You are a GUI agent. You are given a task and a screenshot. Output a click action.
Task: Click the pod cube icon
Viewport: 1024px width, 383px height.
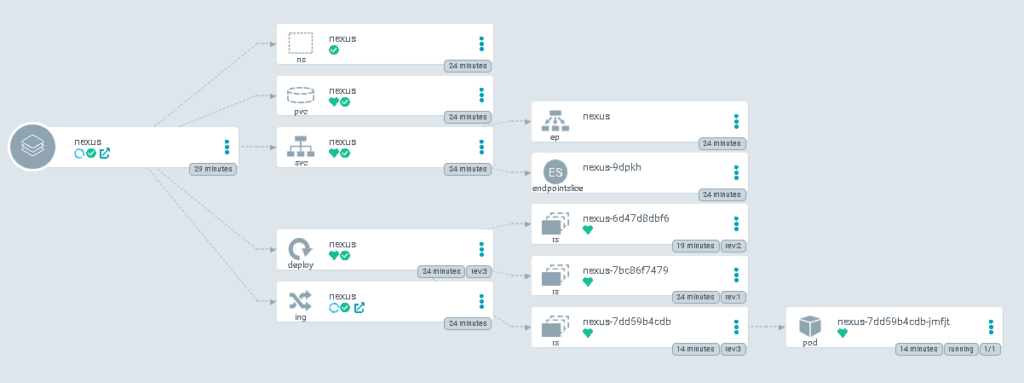(810, 326)
